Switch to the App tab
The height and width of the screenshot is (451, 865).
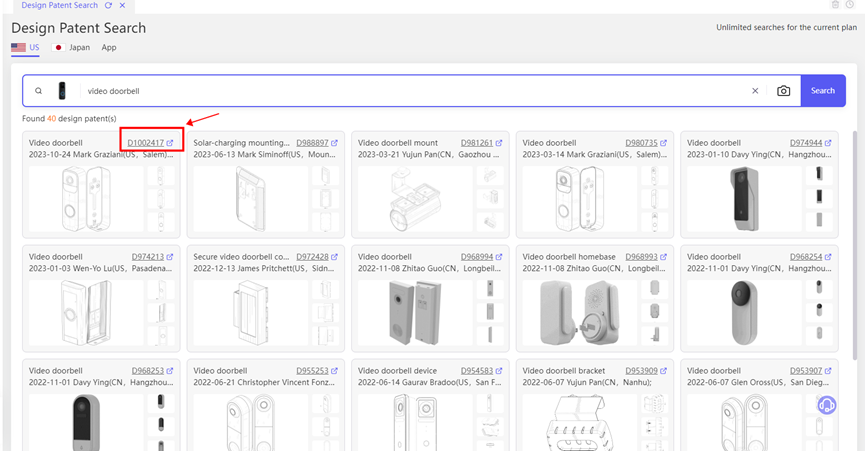pyautogui.click(x=109, y=47)
